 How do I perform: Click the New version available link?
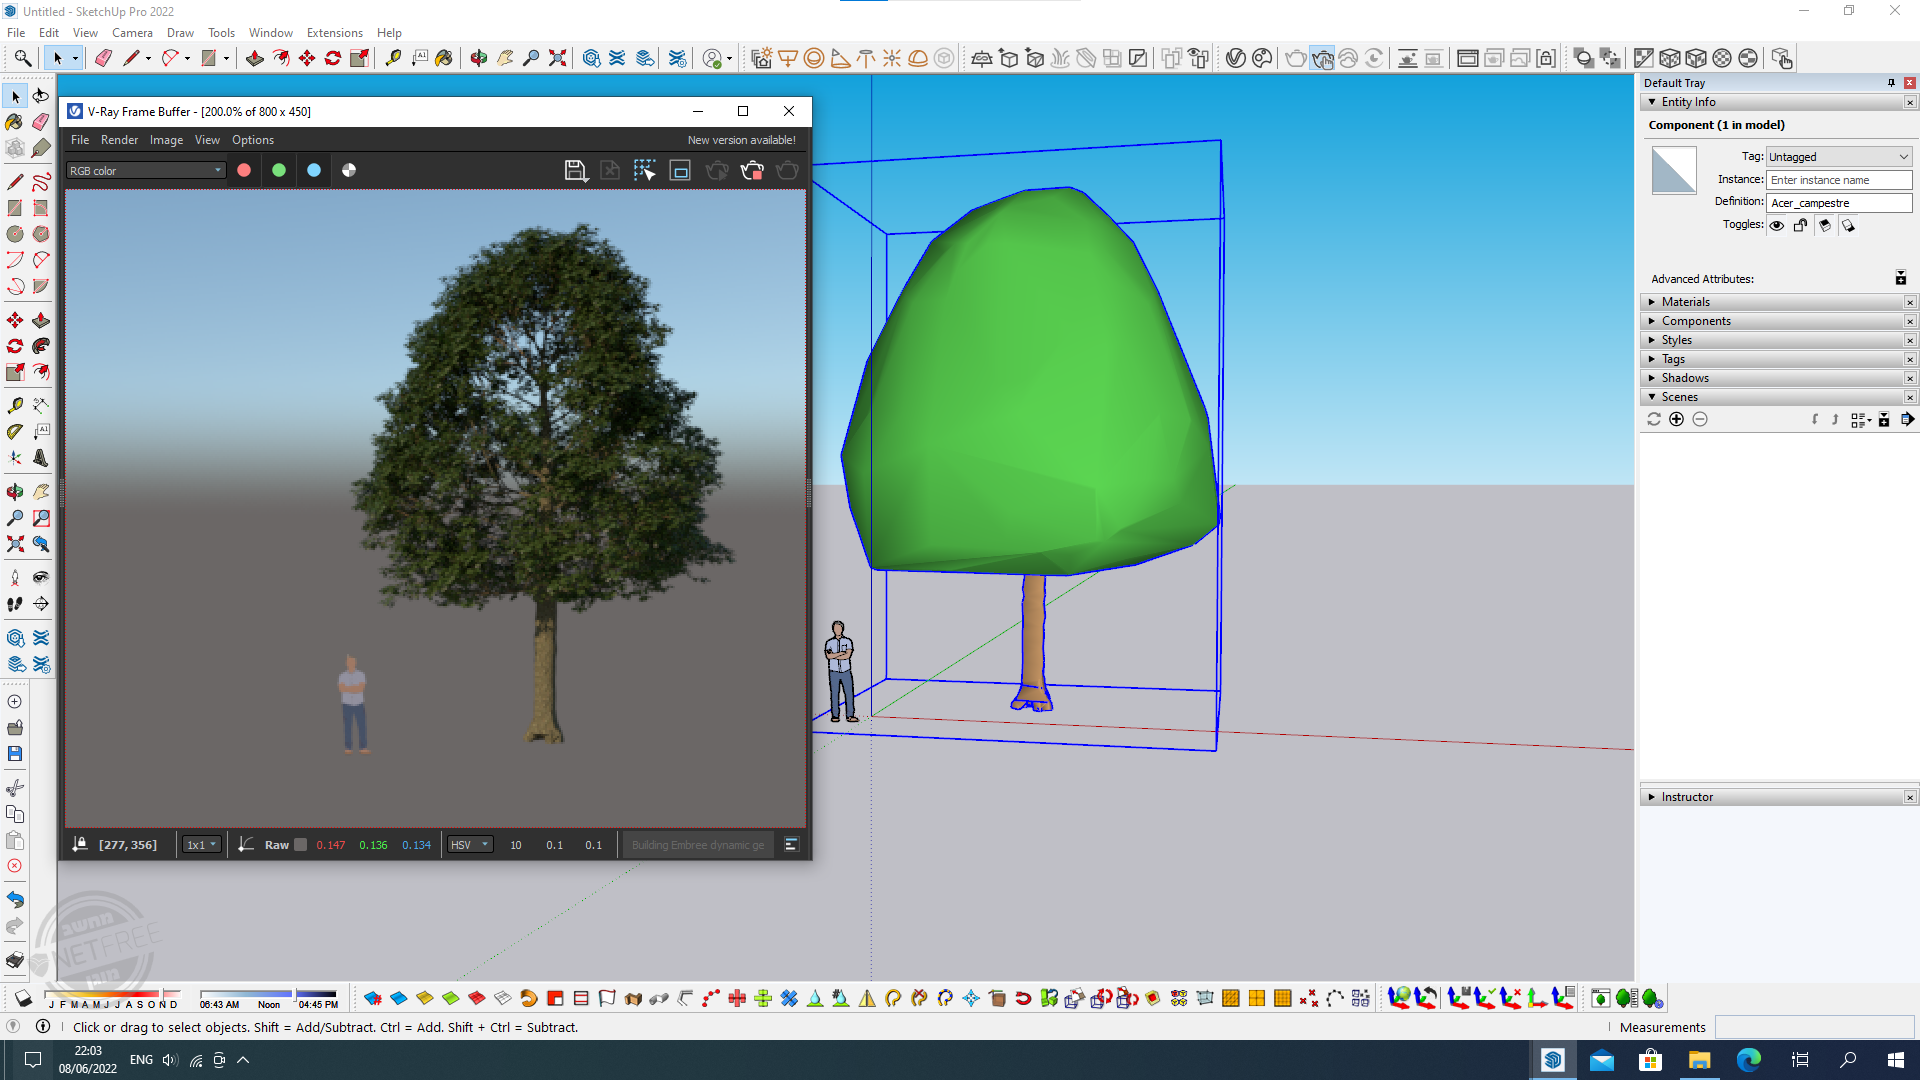point(741,140)
